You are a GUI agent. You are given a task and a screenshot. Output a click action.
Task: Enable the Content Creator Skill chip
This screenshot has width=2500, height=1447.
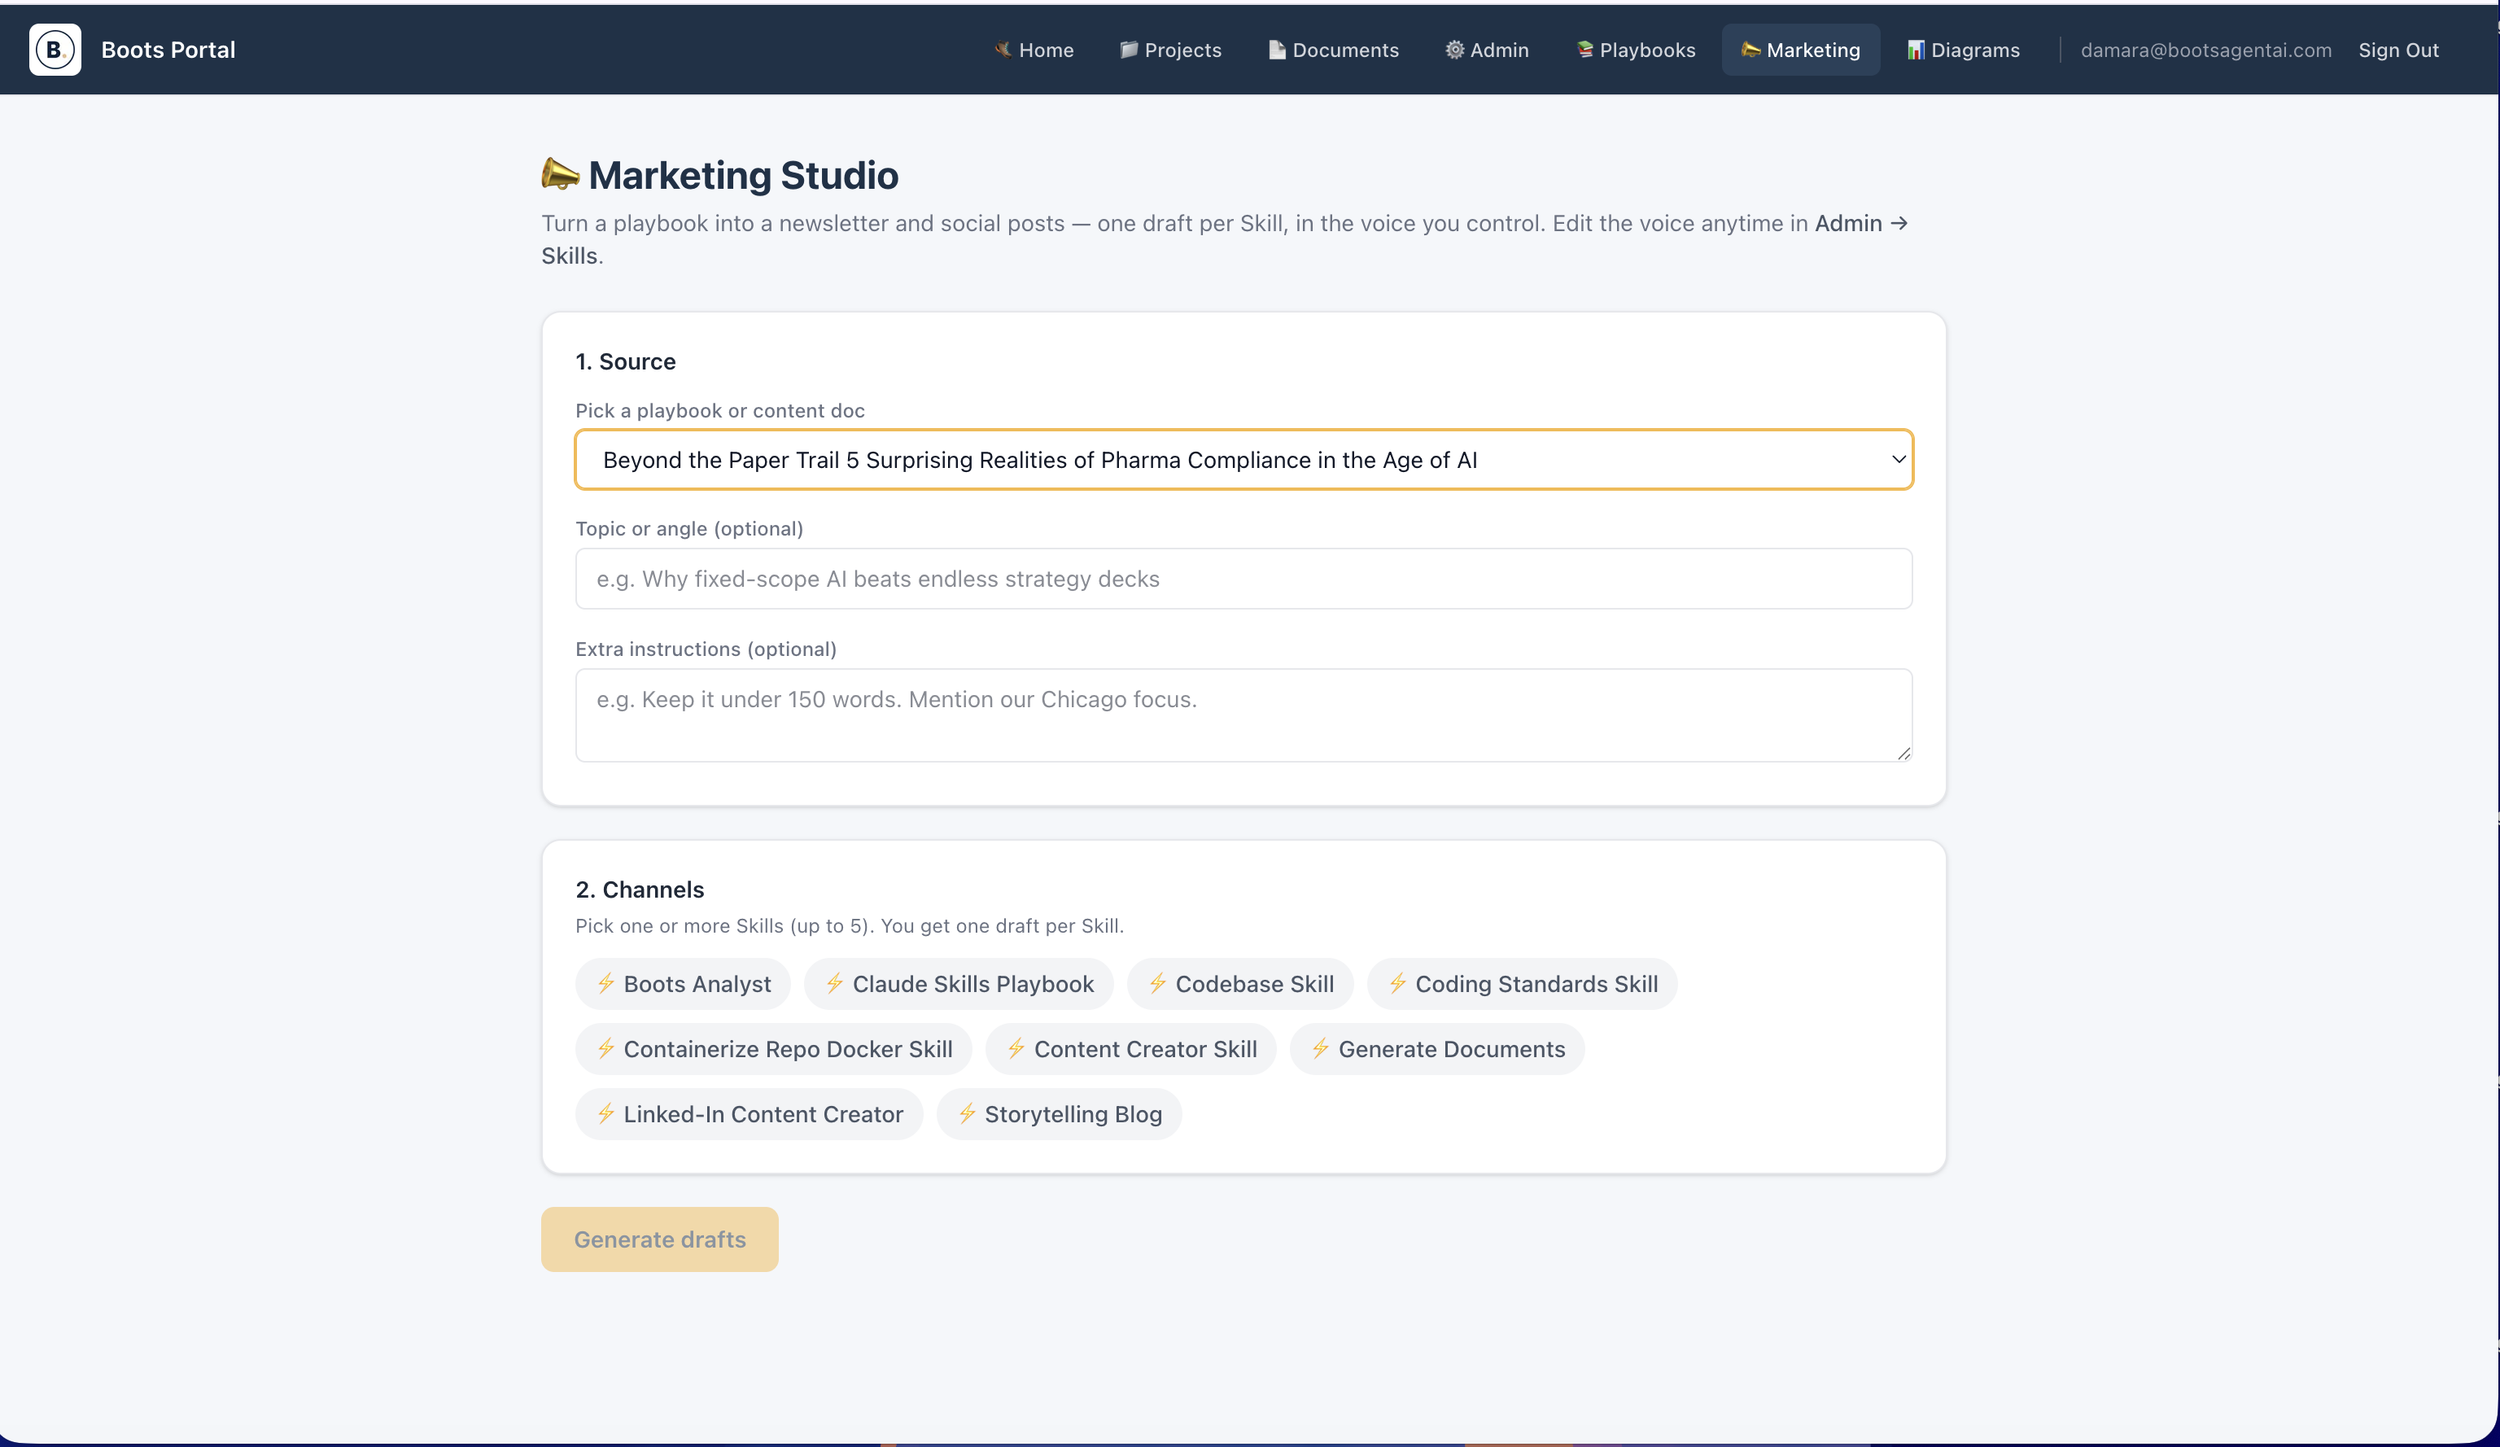tap(1131, 1049)
